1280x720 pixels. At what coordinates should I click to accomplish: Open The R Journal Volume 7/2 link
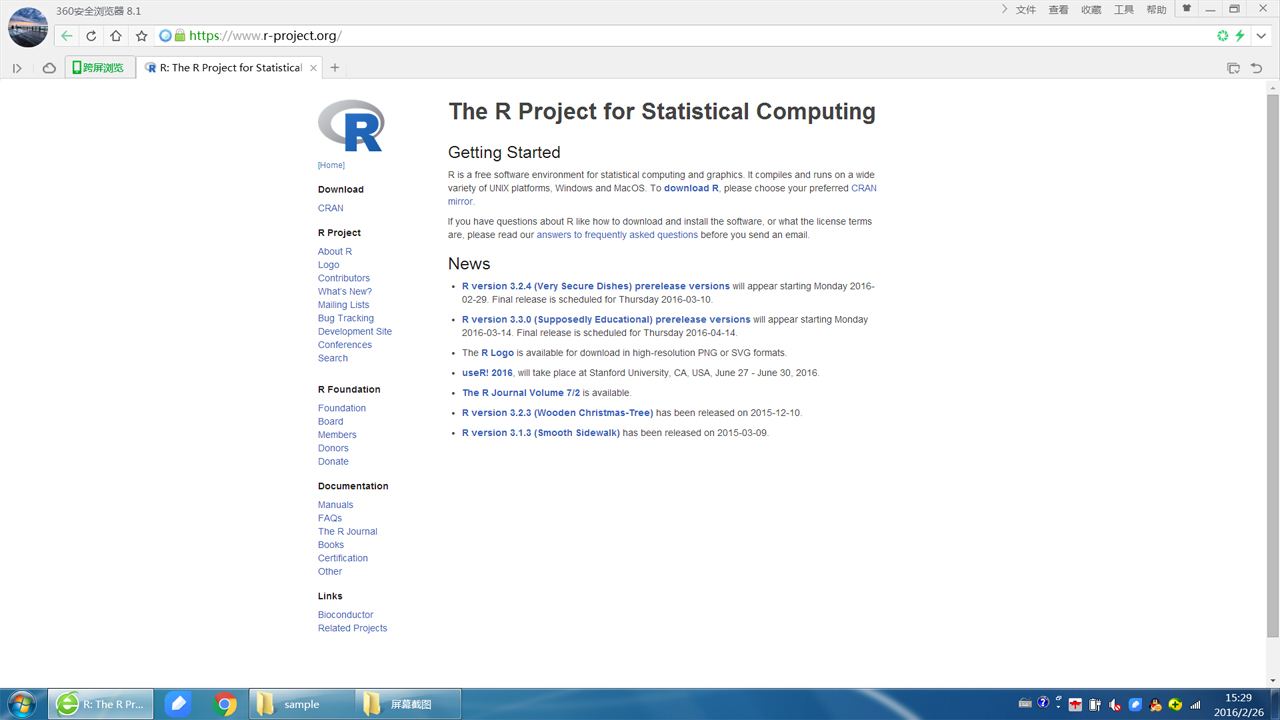(x=521, y=393)
